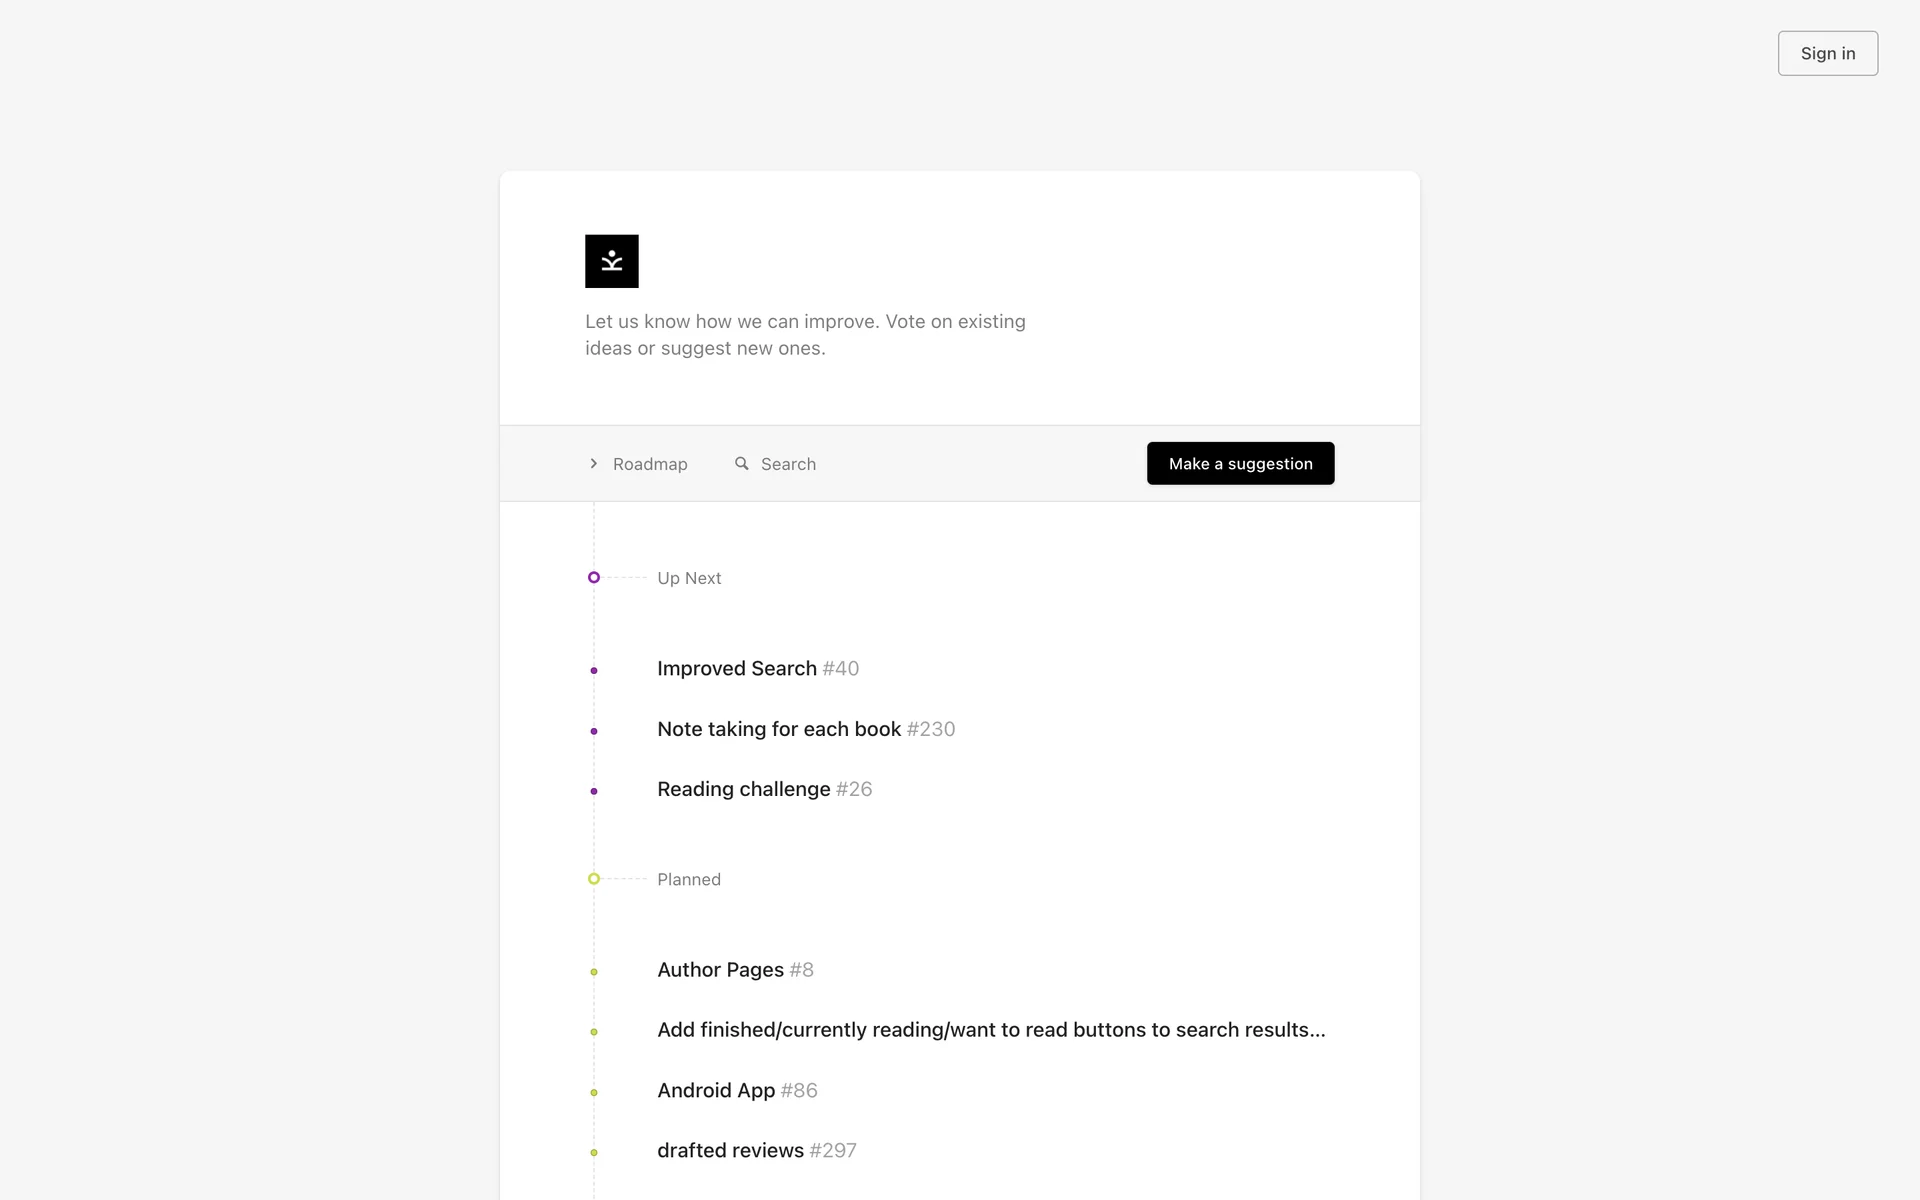This screenshot has width=1920, height=1200.
Task: Open the Add finished/currently reading buttons suggestion
Action: pyautogui.click(x=990, y=1030)
